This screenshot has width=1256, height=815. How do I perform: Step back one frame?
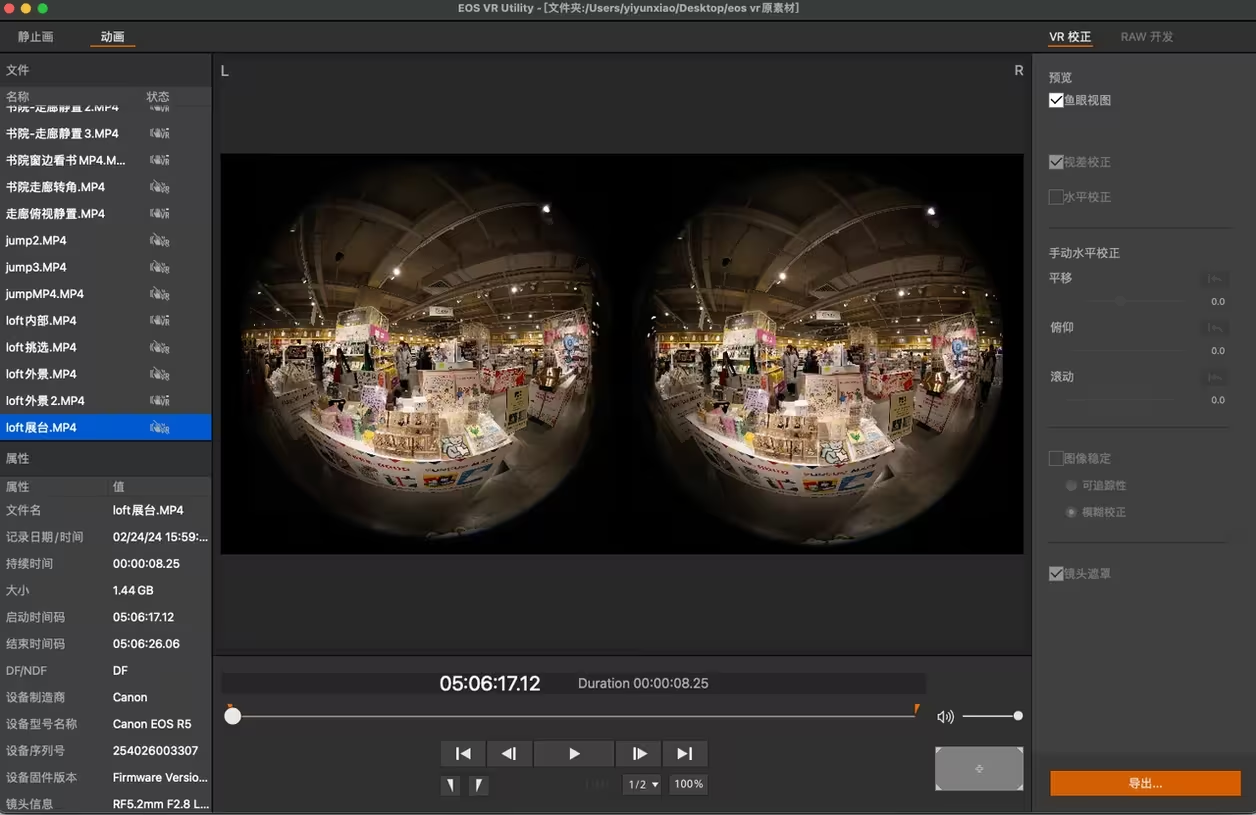(509, 753)
